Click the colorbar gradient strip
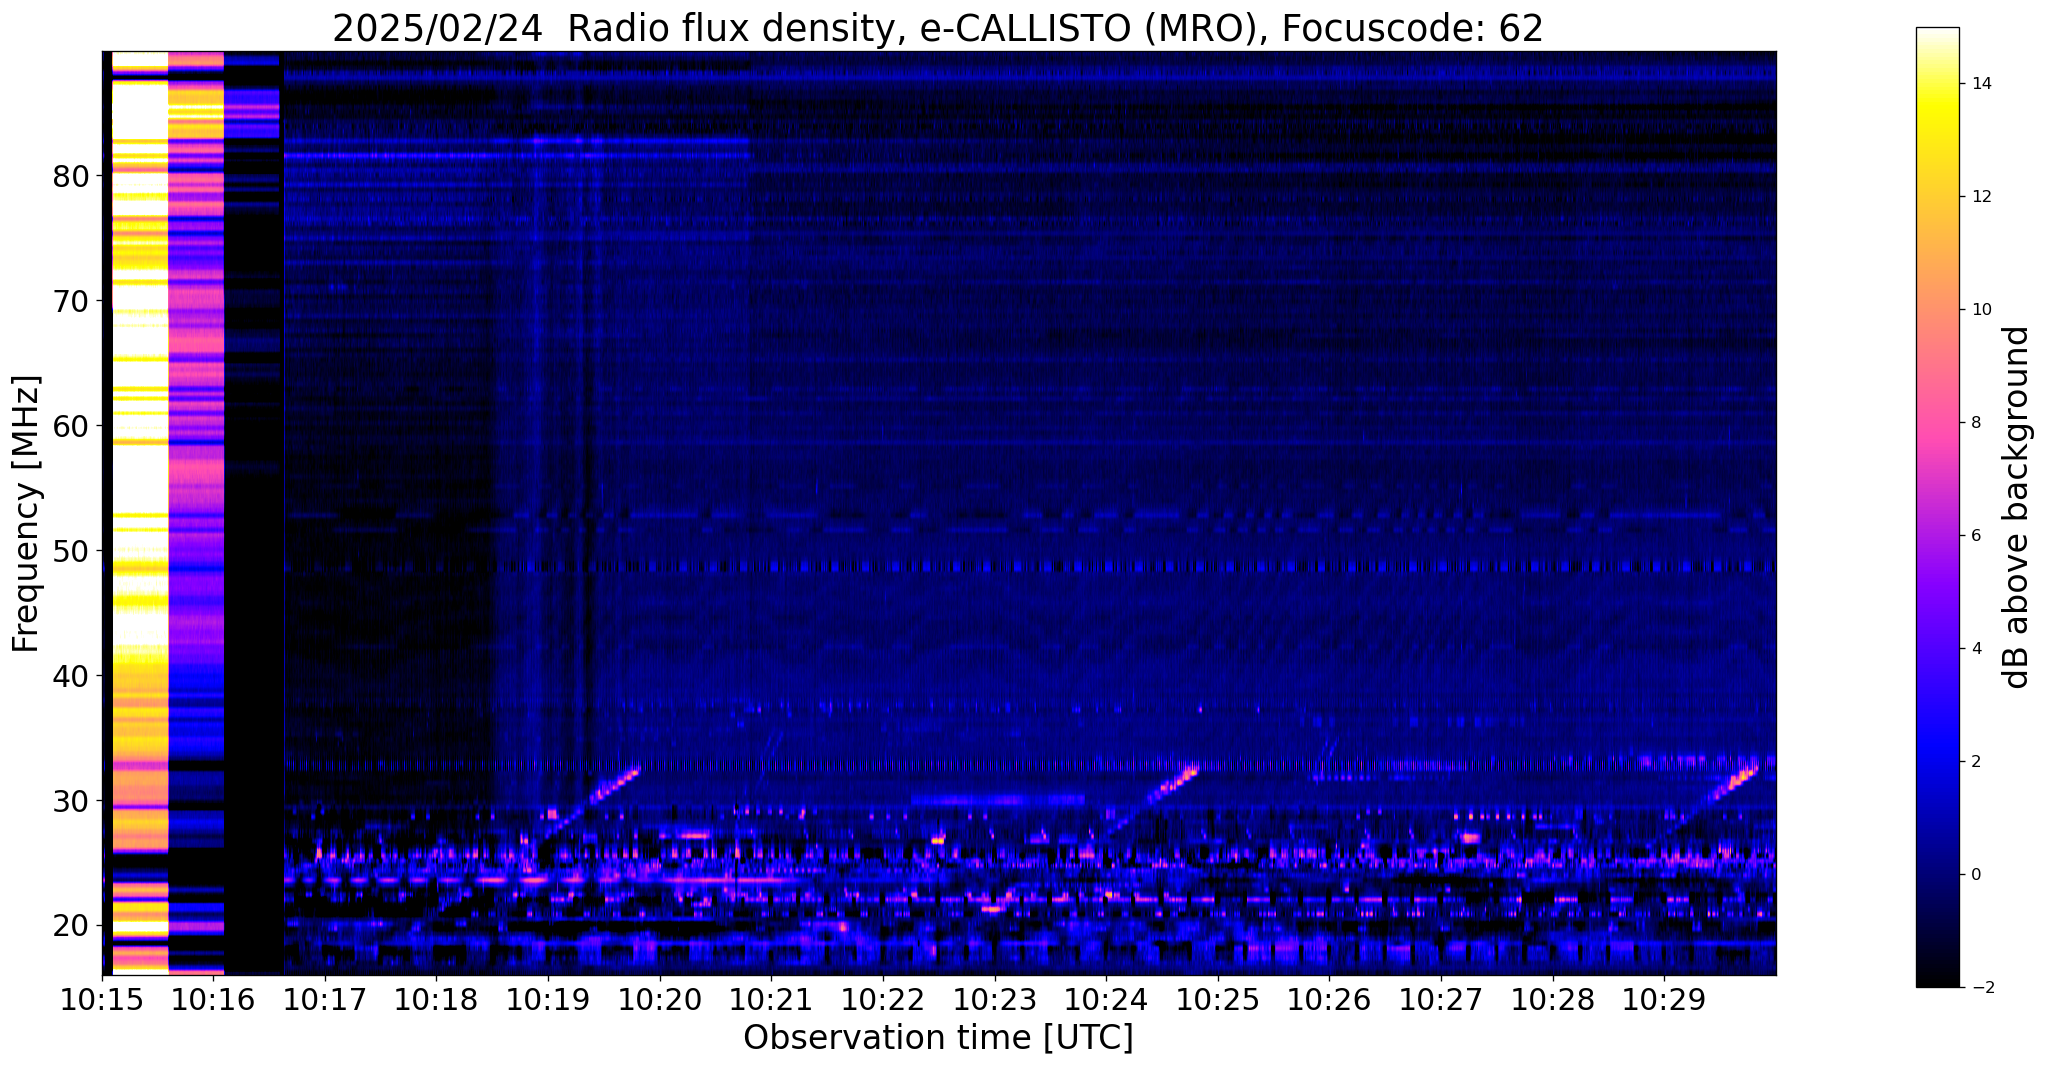This screenshot has width=2047, height=1067. click(1937, 508)
